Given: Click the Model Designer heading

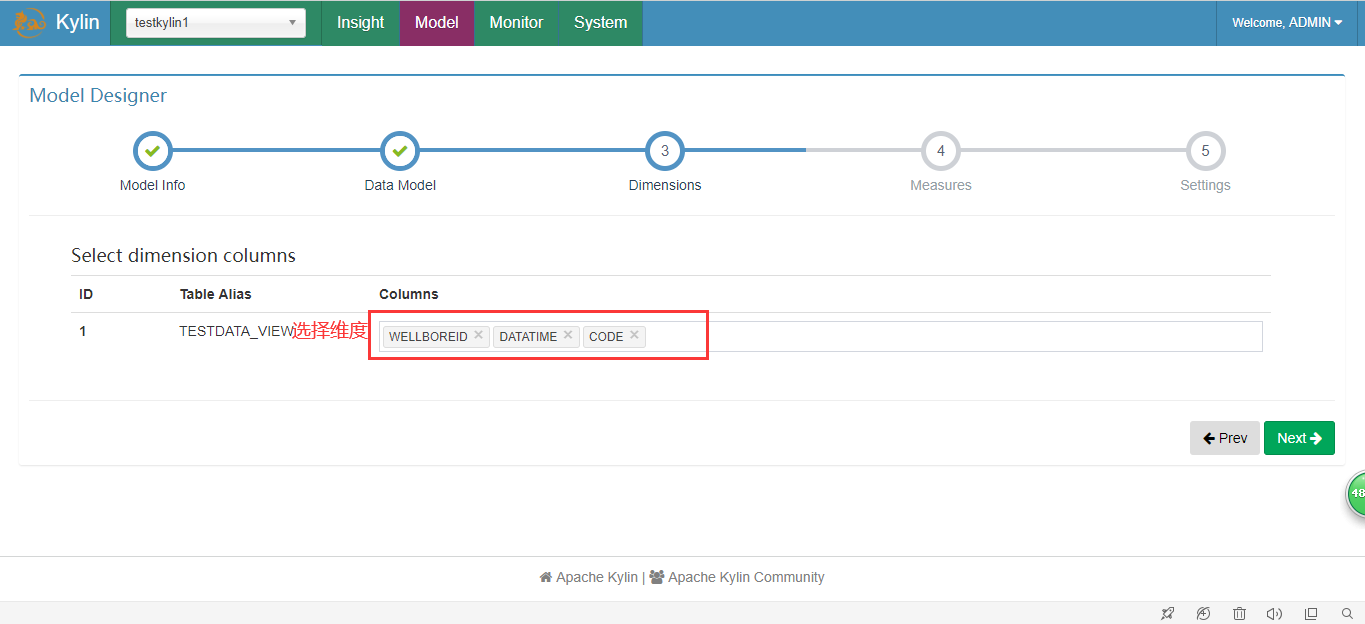Looking at the screenshot, I should tap(98, 96).
